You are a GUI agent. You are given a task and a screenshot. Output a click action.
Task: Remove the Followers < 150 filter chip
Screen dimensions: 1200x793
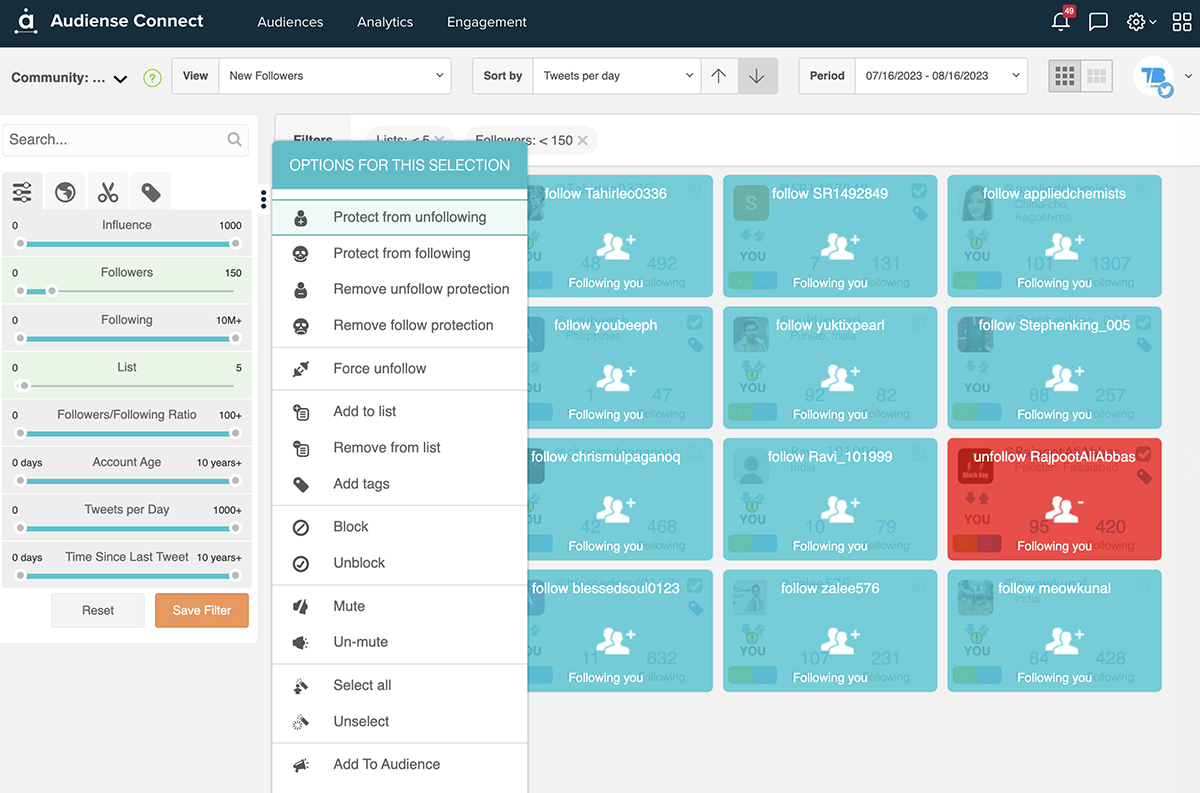pyautogui.click(x=583, y=140)
